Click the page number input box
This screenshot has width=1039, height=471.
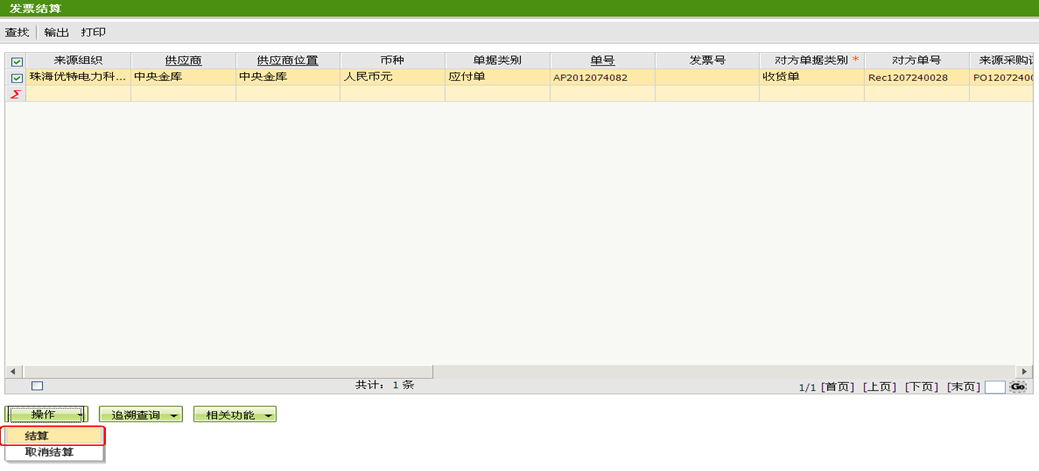tap(995, 387)
